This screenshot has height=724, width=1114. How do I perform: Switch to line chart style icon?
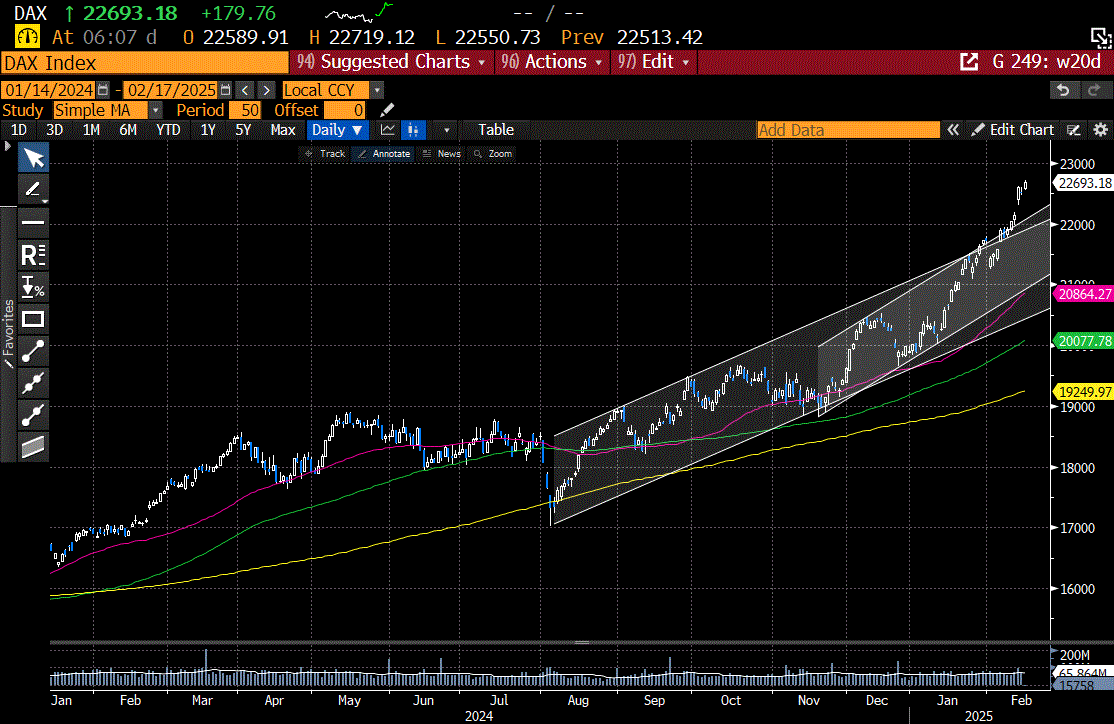pos(388,130)
